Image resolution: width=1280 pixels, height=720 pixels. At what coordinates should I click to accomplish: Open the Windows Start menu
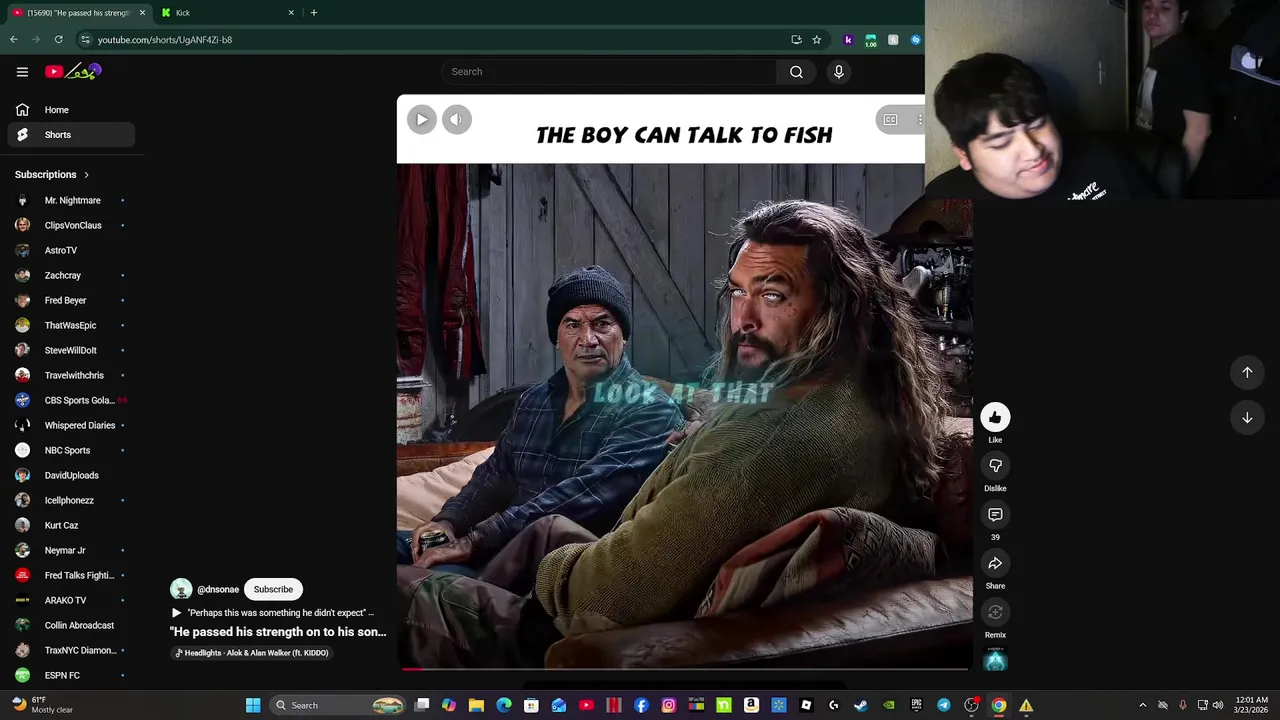coord(253,705)
